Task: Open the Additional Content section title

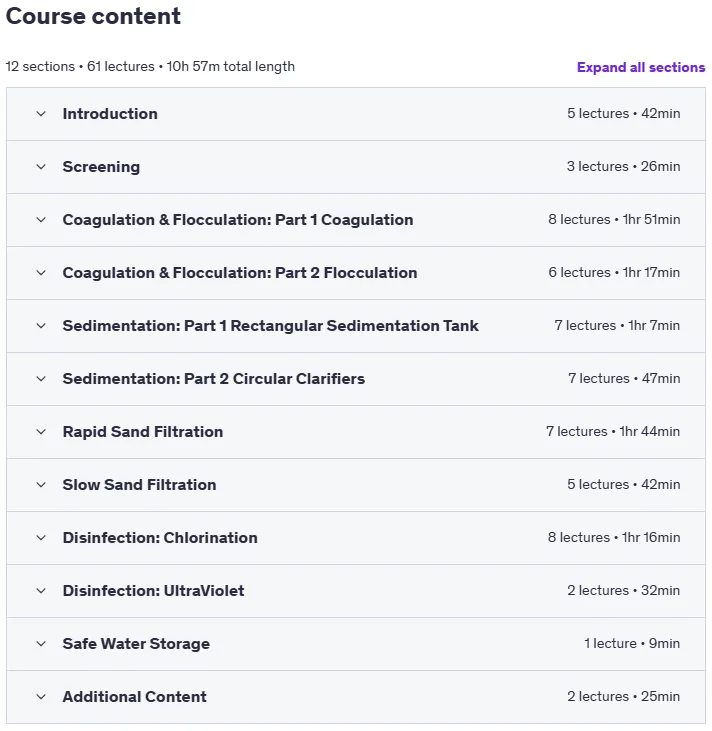Action: [134, 697]
